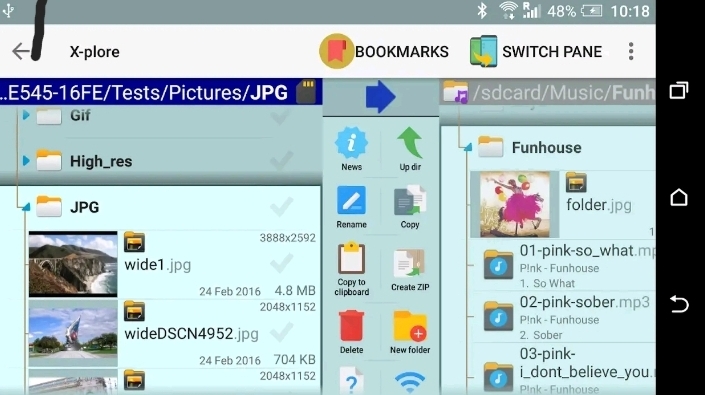Collapse the JPG folder tree arrow

pos(26,207)
